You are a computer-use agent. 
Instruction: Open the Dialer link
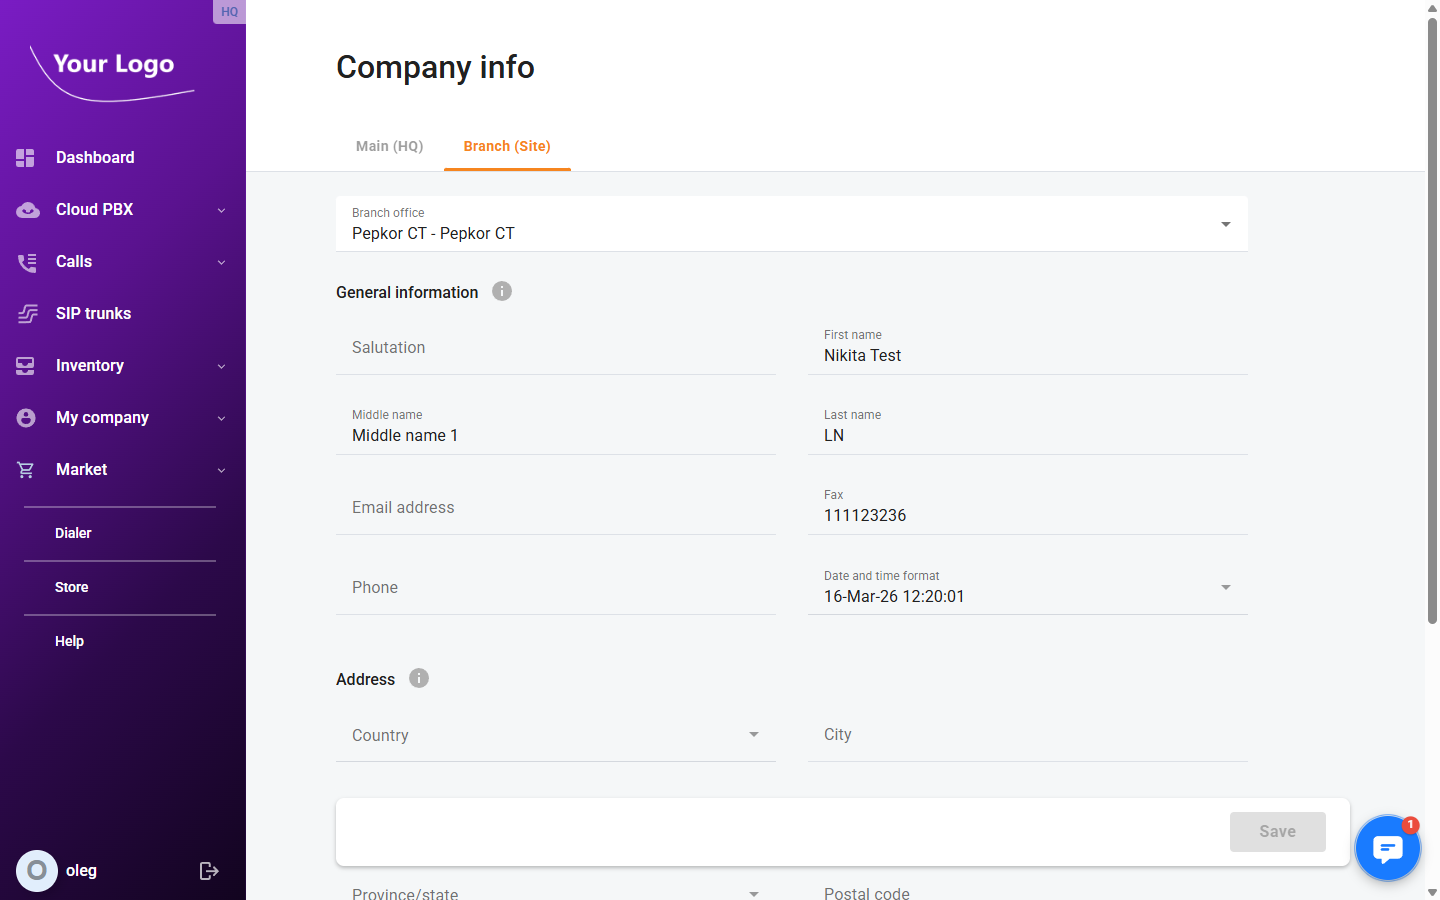[x=73, y=533]
